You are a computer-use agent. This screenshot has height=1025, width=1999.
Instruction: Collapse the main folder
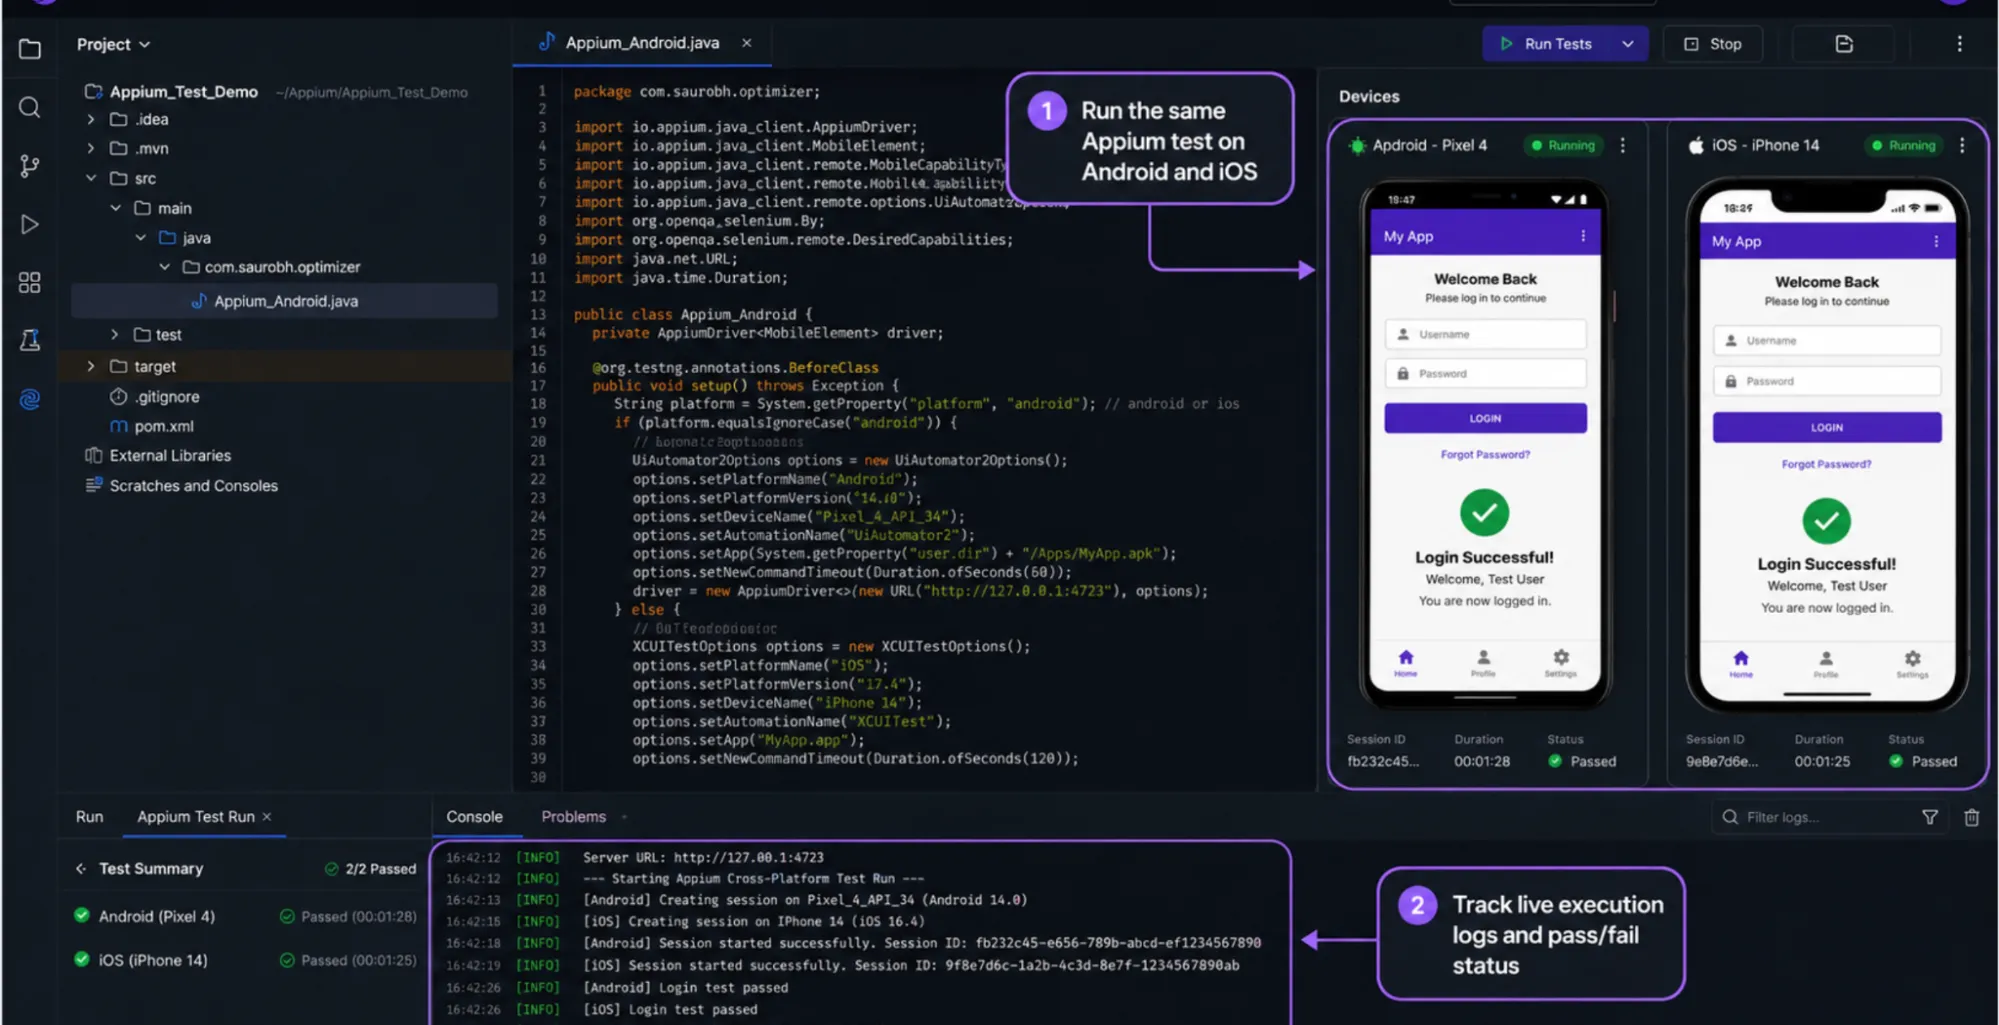pyautogui.click(x=115, y=208)
